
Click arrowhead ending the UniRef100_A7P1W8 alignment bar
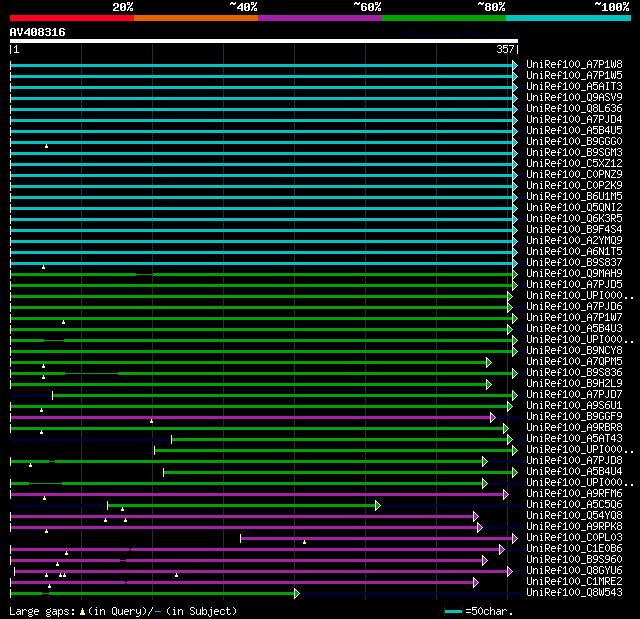[x=515, y=65]
